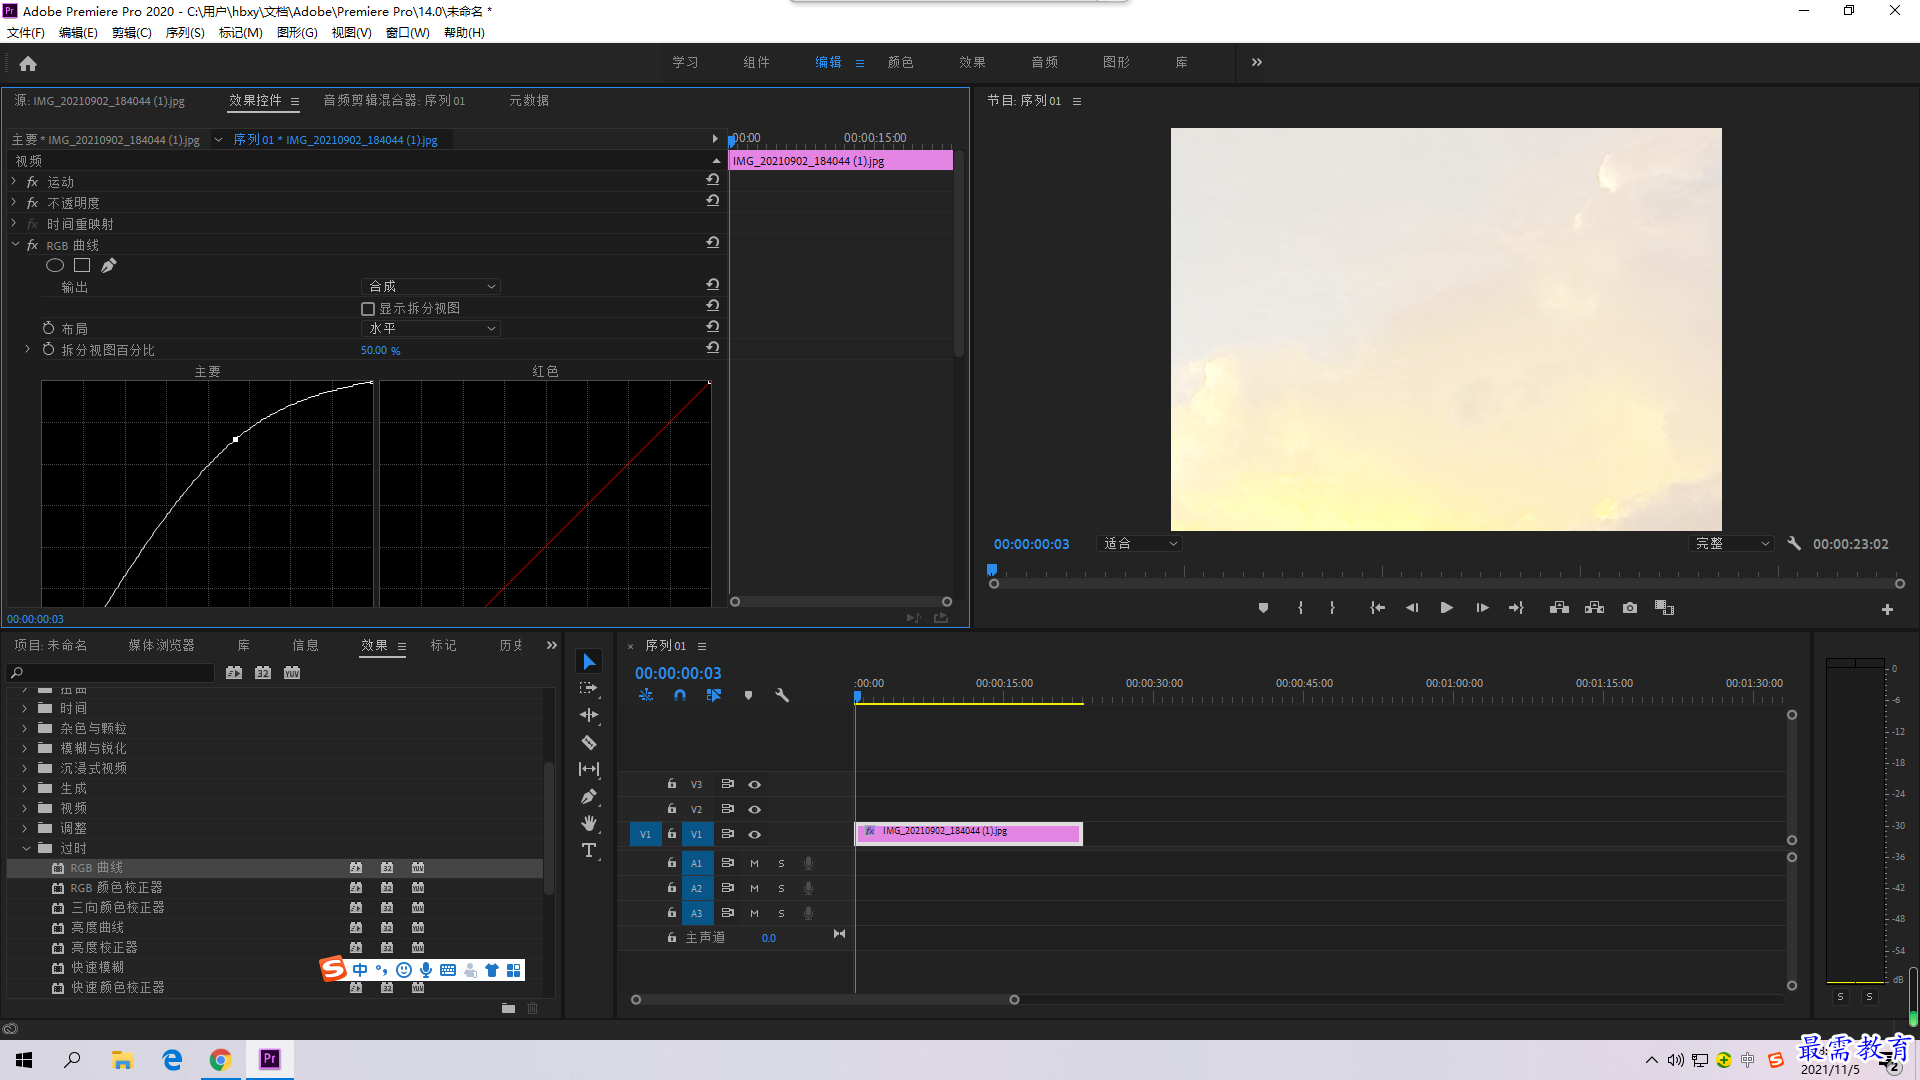Screen dimensions: 1920x1080
Task: Create ellipse mask for RGB curves
Action: pos(55,265)
